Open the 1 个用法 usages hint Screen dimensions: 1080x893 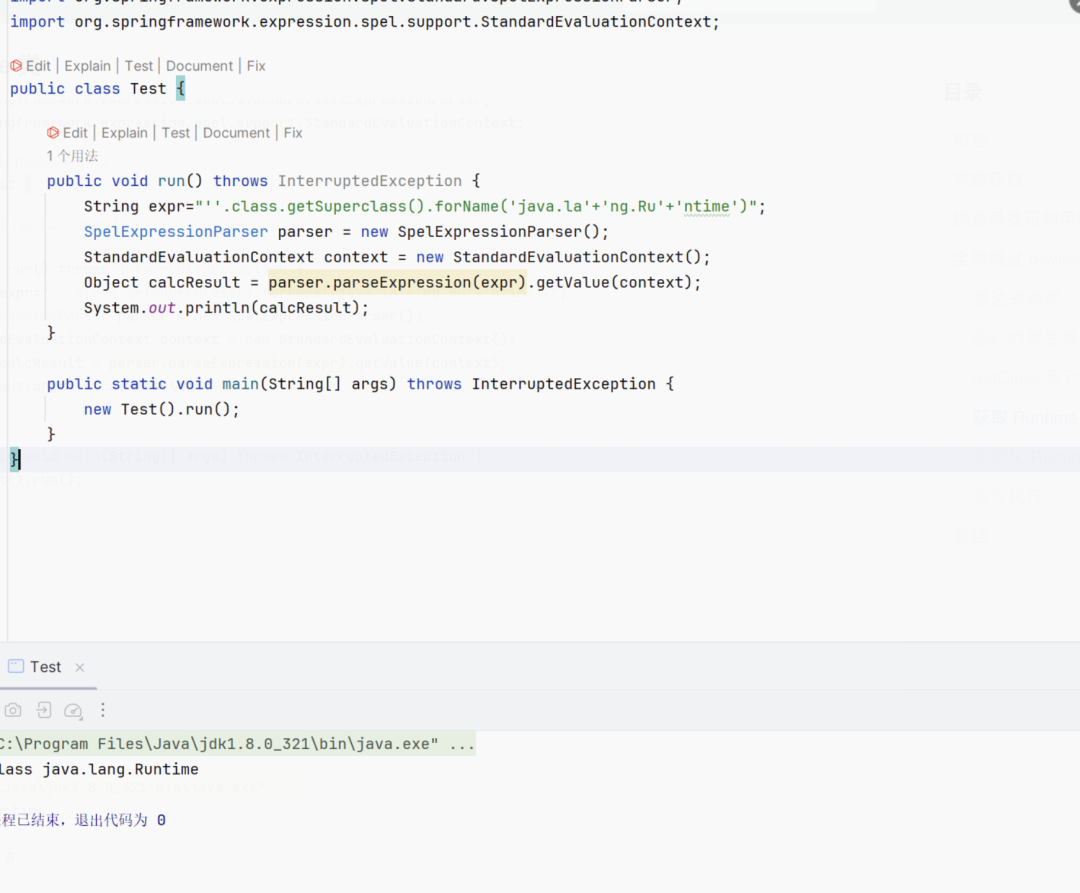point(72,156)
